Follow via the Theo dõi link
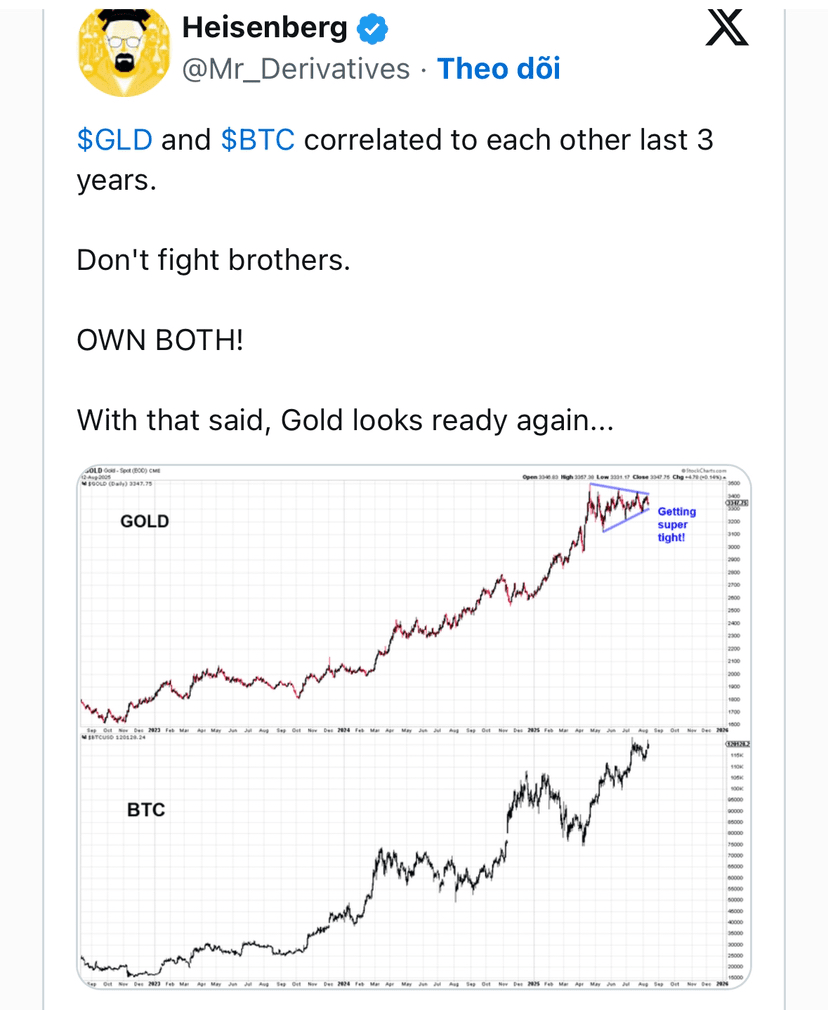The image size is (828, 1010). (x=499, y=69)
